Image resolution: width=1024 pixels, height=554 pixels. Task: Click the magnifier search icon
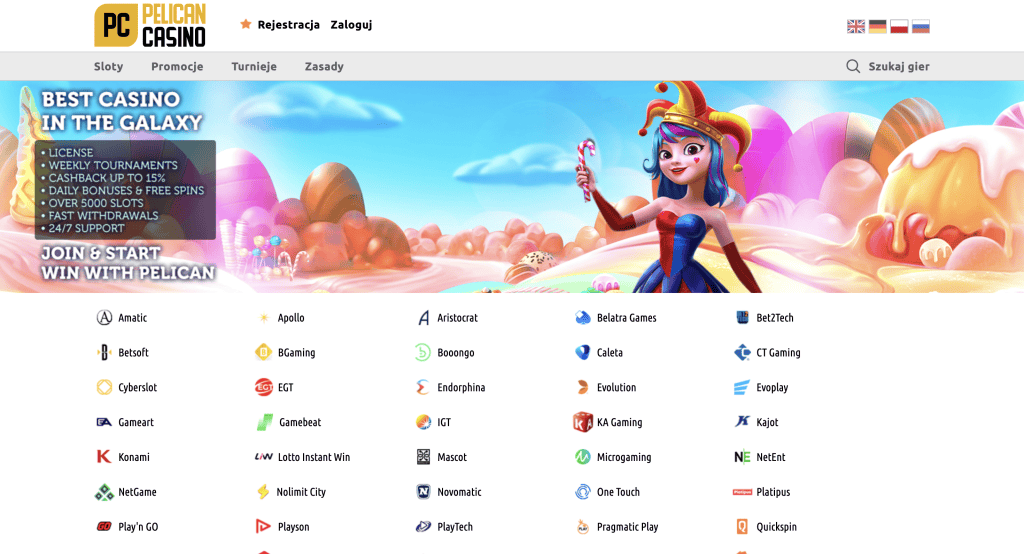pyautogui.click(x=853, y=66)
